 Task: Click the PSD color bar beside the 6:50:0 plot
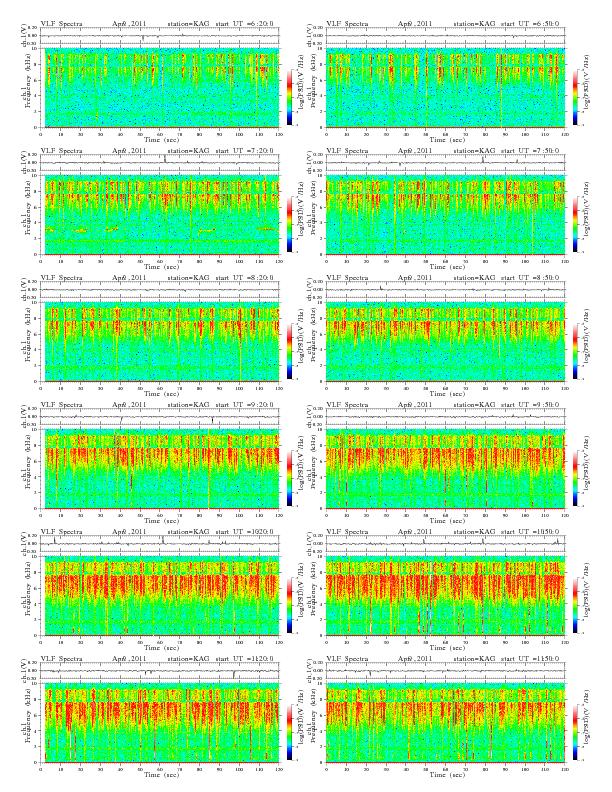point(576,97)
